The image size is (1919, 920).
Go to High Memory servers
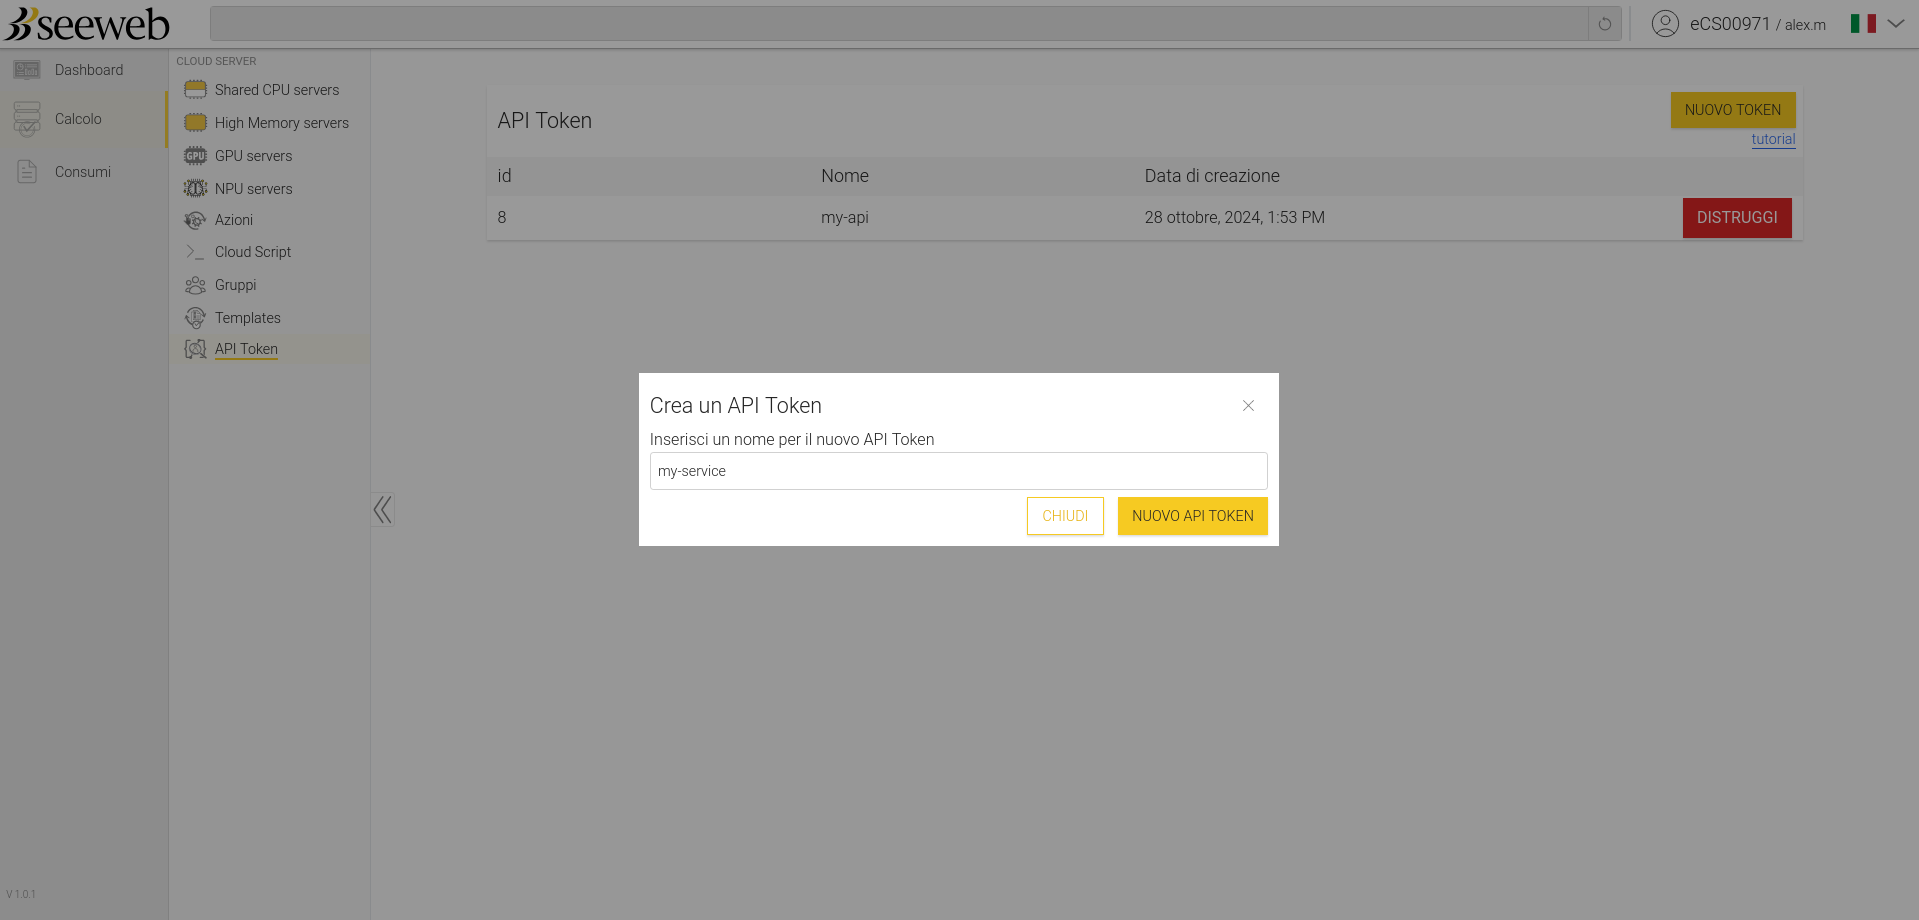click(282, 123)
